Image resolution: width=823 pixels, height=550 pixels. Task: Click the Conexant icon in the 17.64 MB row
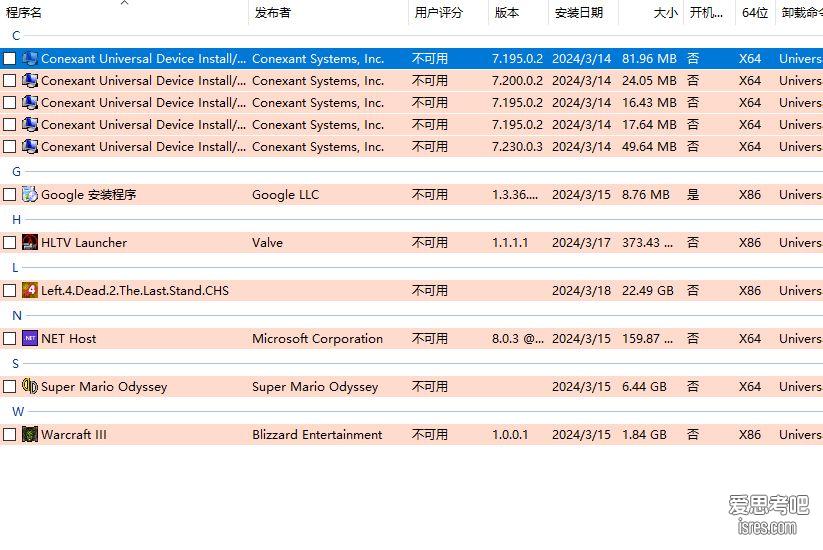(x=30, y=124)
